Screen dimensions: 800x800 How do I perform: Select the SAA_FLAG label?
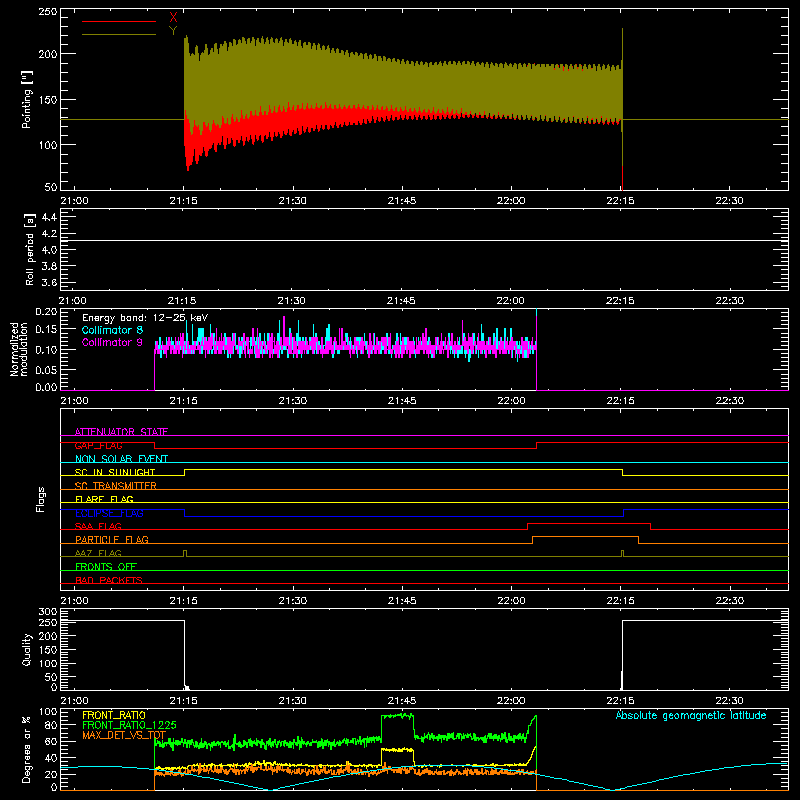(98, 526)
